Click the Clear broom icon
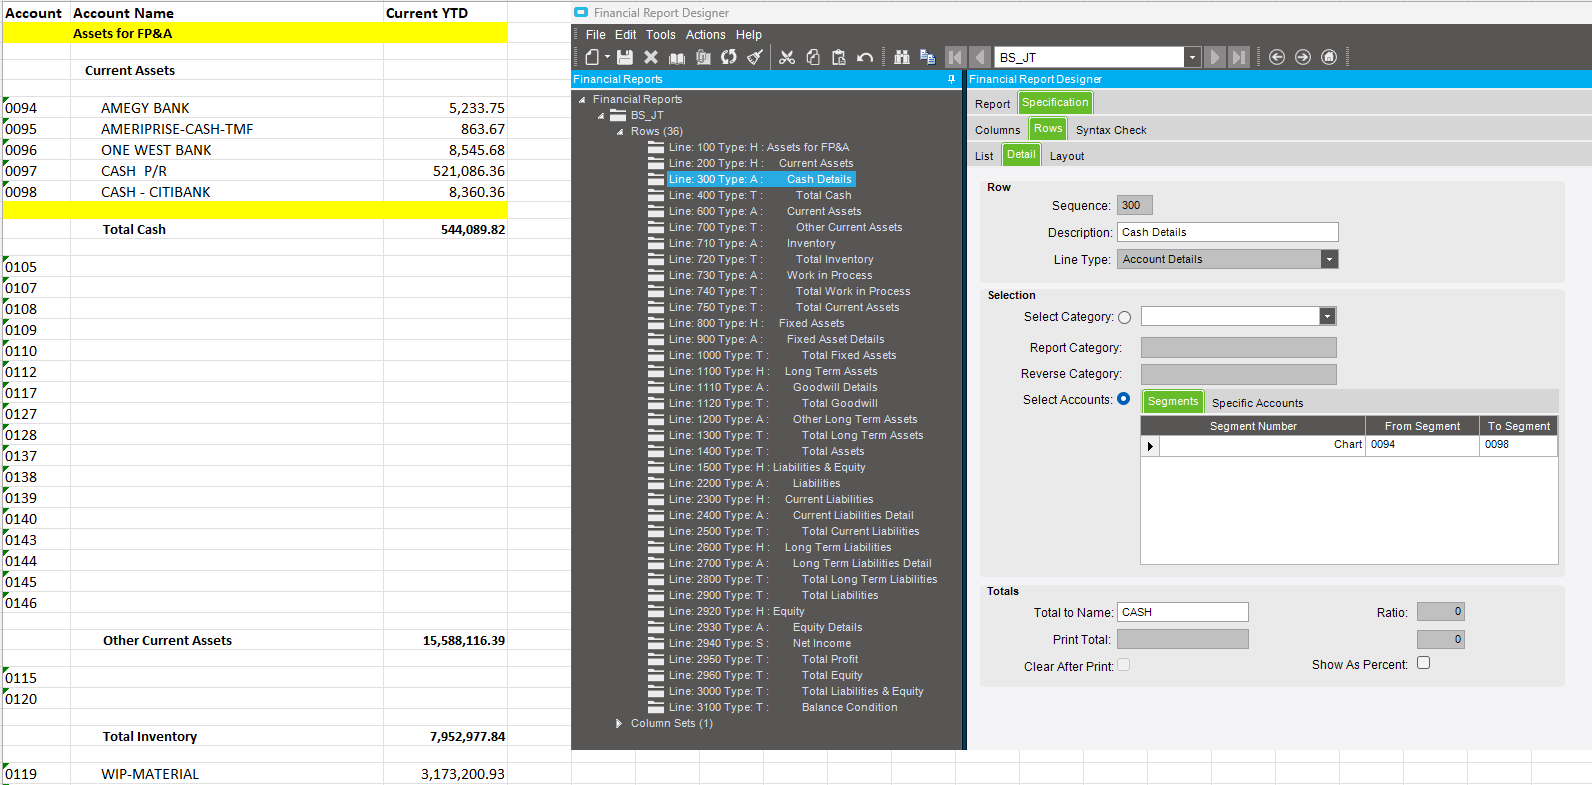 point(755,57)
